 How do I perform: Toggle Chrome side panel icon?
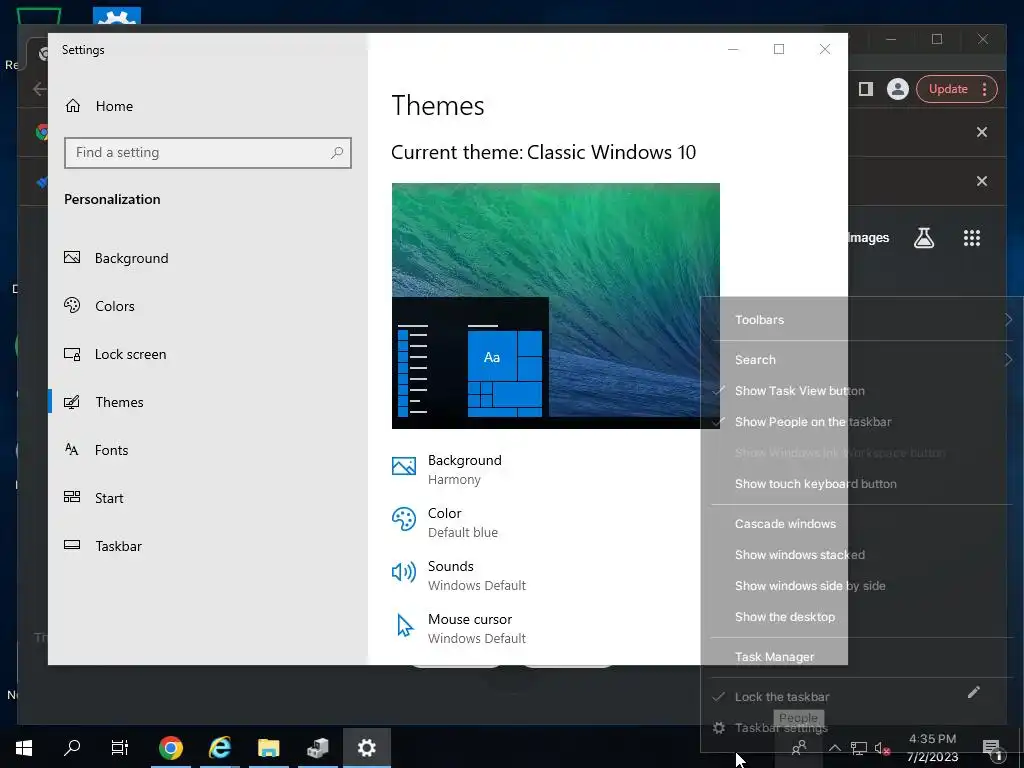click(x=866, y=89)
